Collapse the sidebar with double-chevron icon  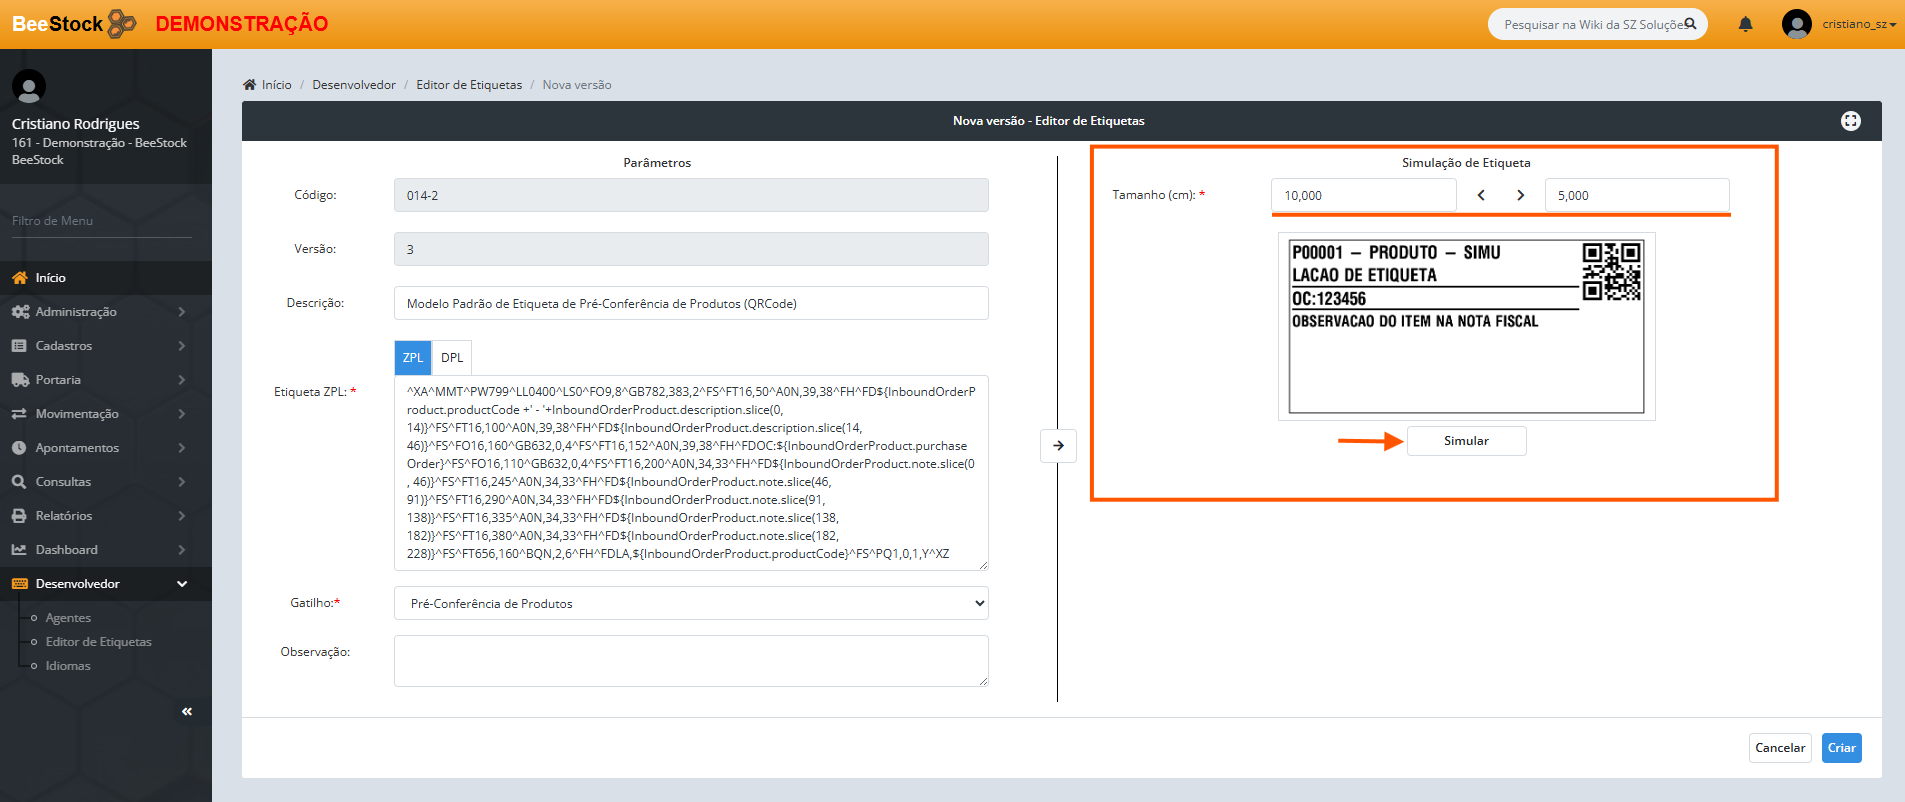tap(187, 711)
